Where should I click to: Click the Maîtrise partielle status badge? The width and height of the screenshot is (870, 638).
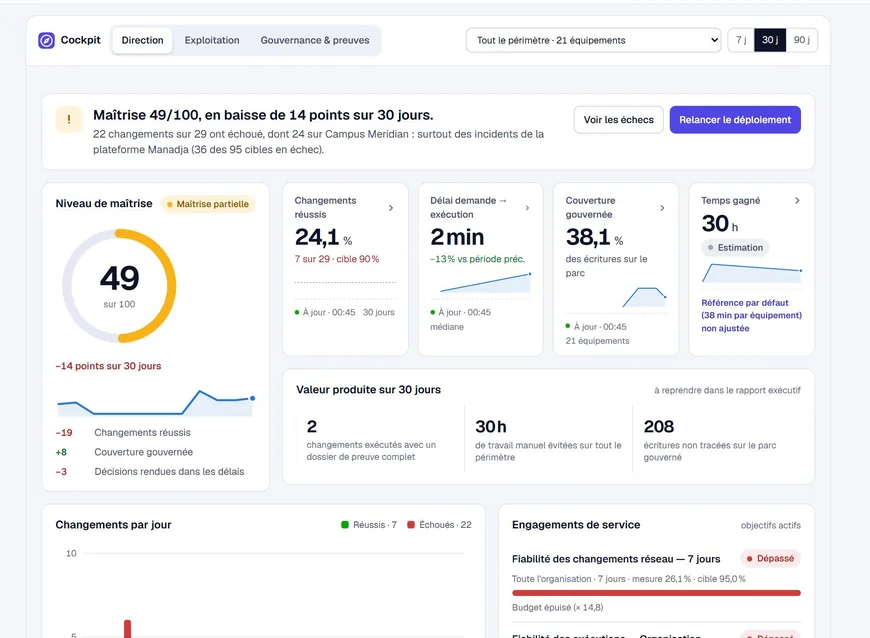point(208,204)
